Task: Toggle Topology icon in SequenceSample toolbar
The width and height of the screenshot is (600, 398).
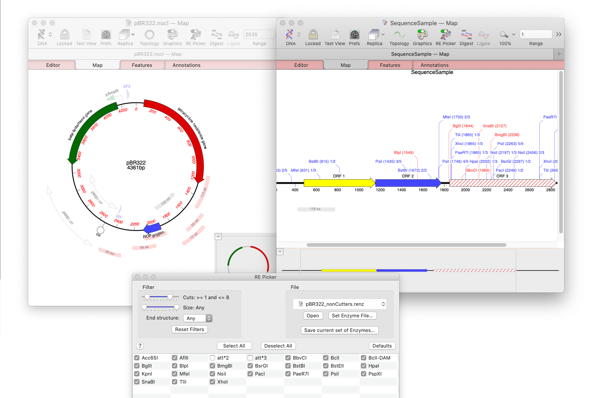Action: point(399,35)
